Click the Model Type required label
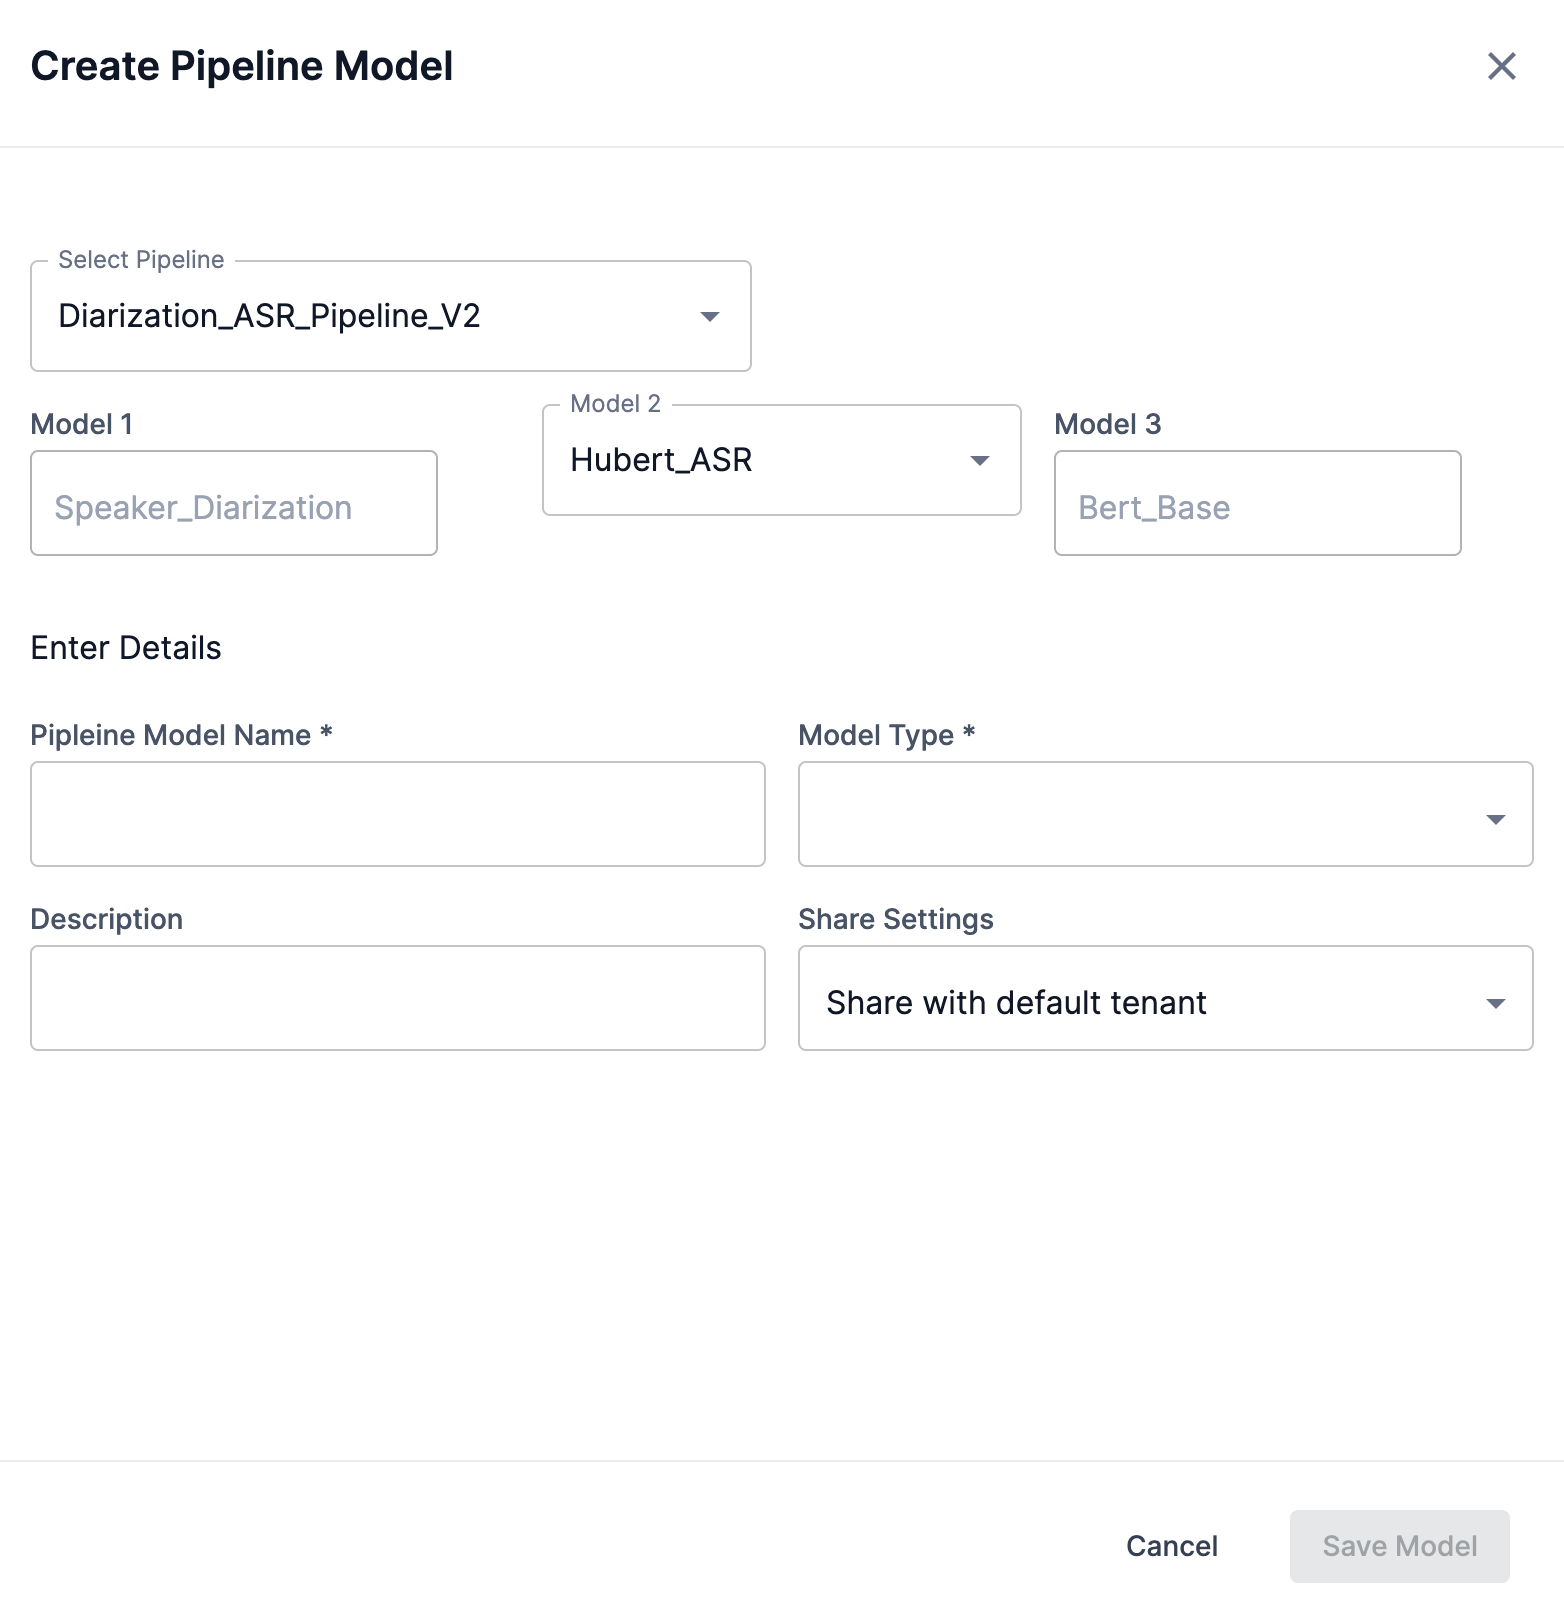 tap(886, 735)
